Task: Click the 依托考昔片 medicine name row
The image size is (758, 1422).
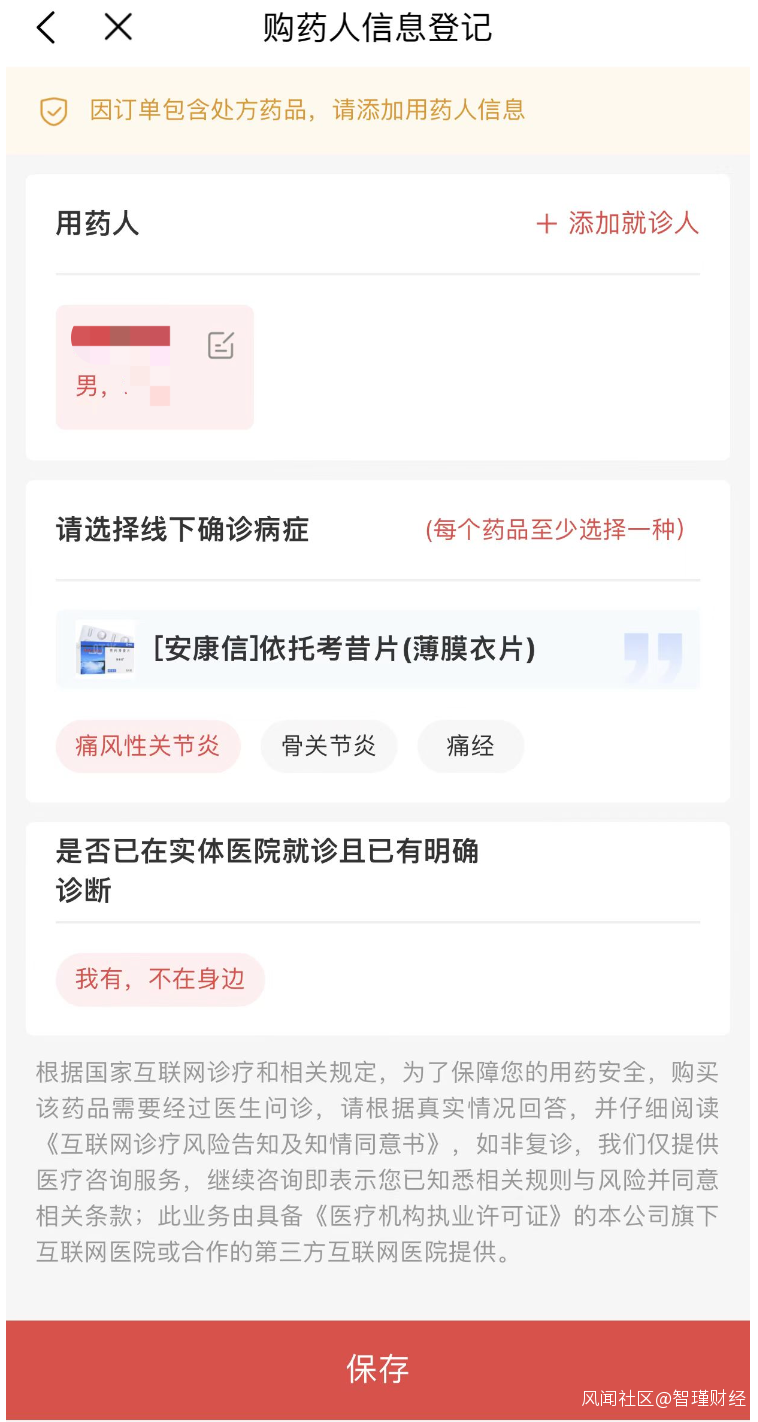Action: click(x=344, y=650)
